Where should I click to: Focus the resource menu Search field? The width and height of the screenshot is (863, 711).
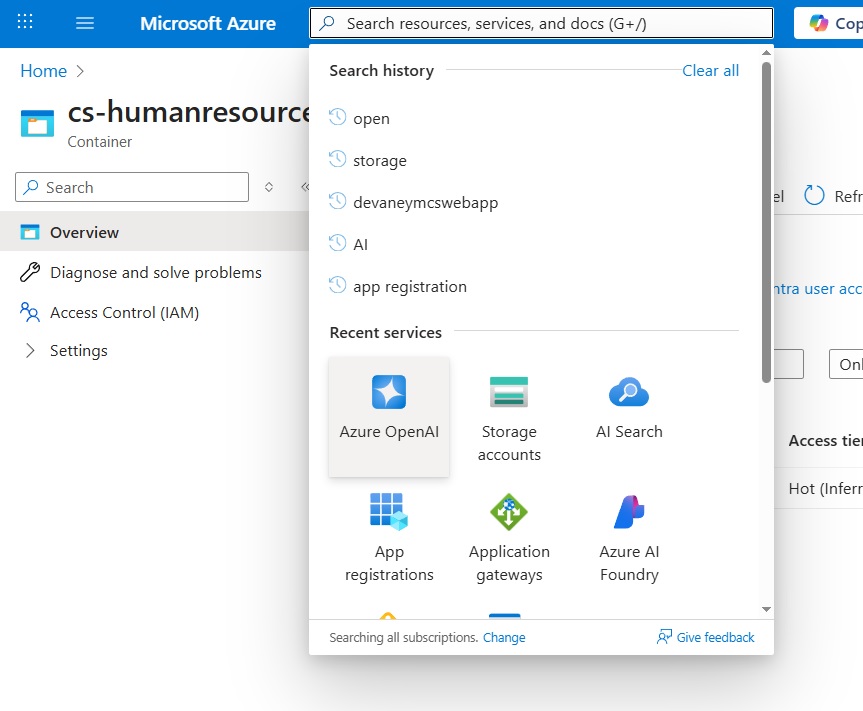(x=132, y=187)
